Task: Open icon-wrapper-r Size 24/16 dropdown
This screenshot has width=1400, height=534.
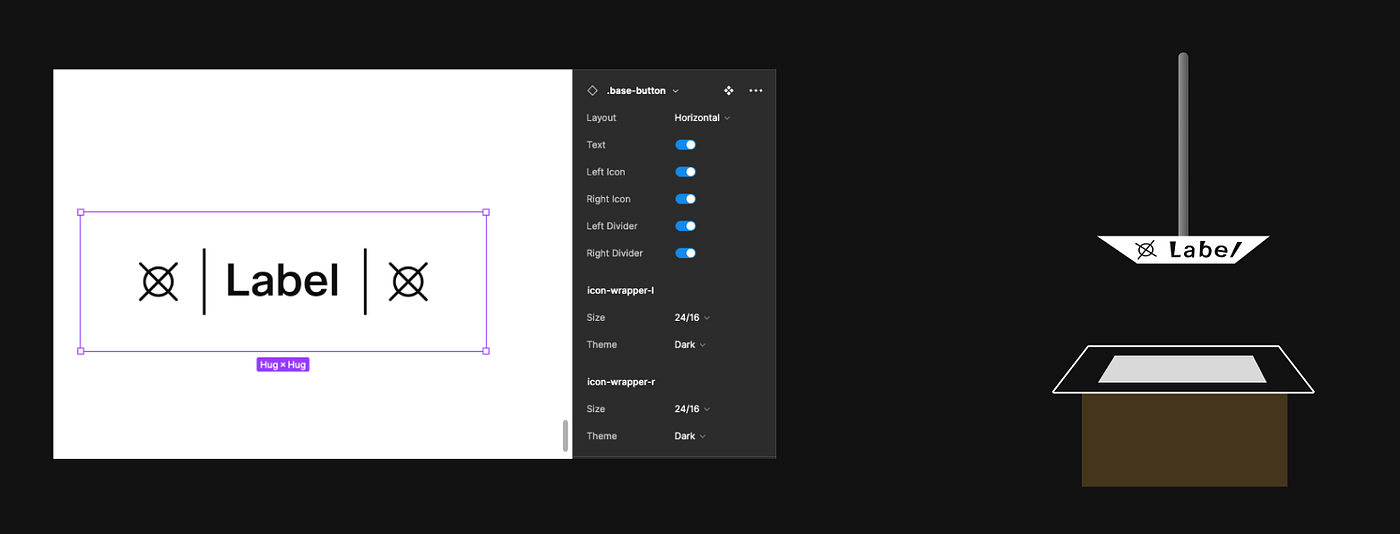Action: point(692,409)
